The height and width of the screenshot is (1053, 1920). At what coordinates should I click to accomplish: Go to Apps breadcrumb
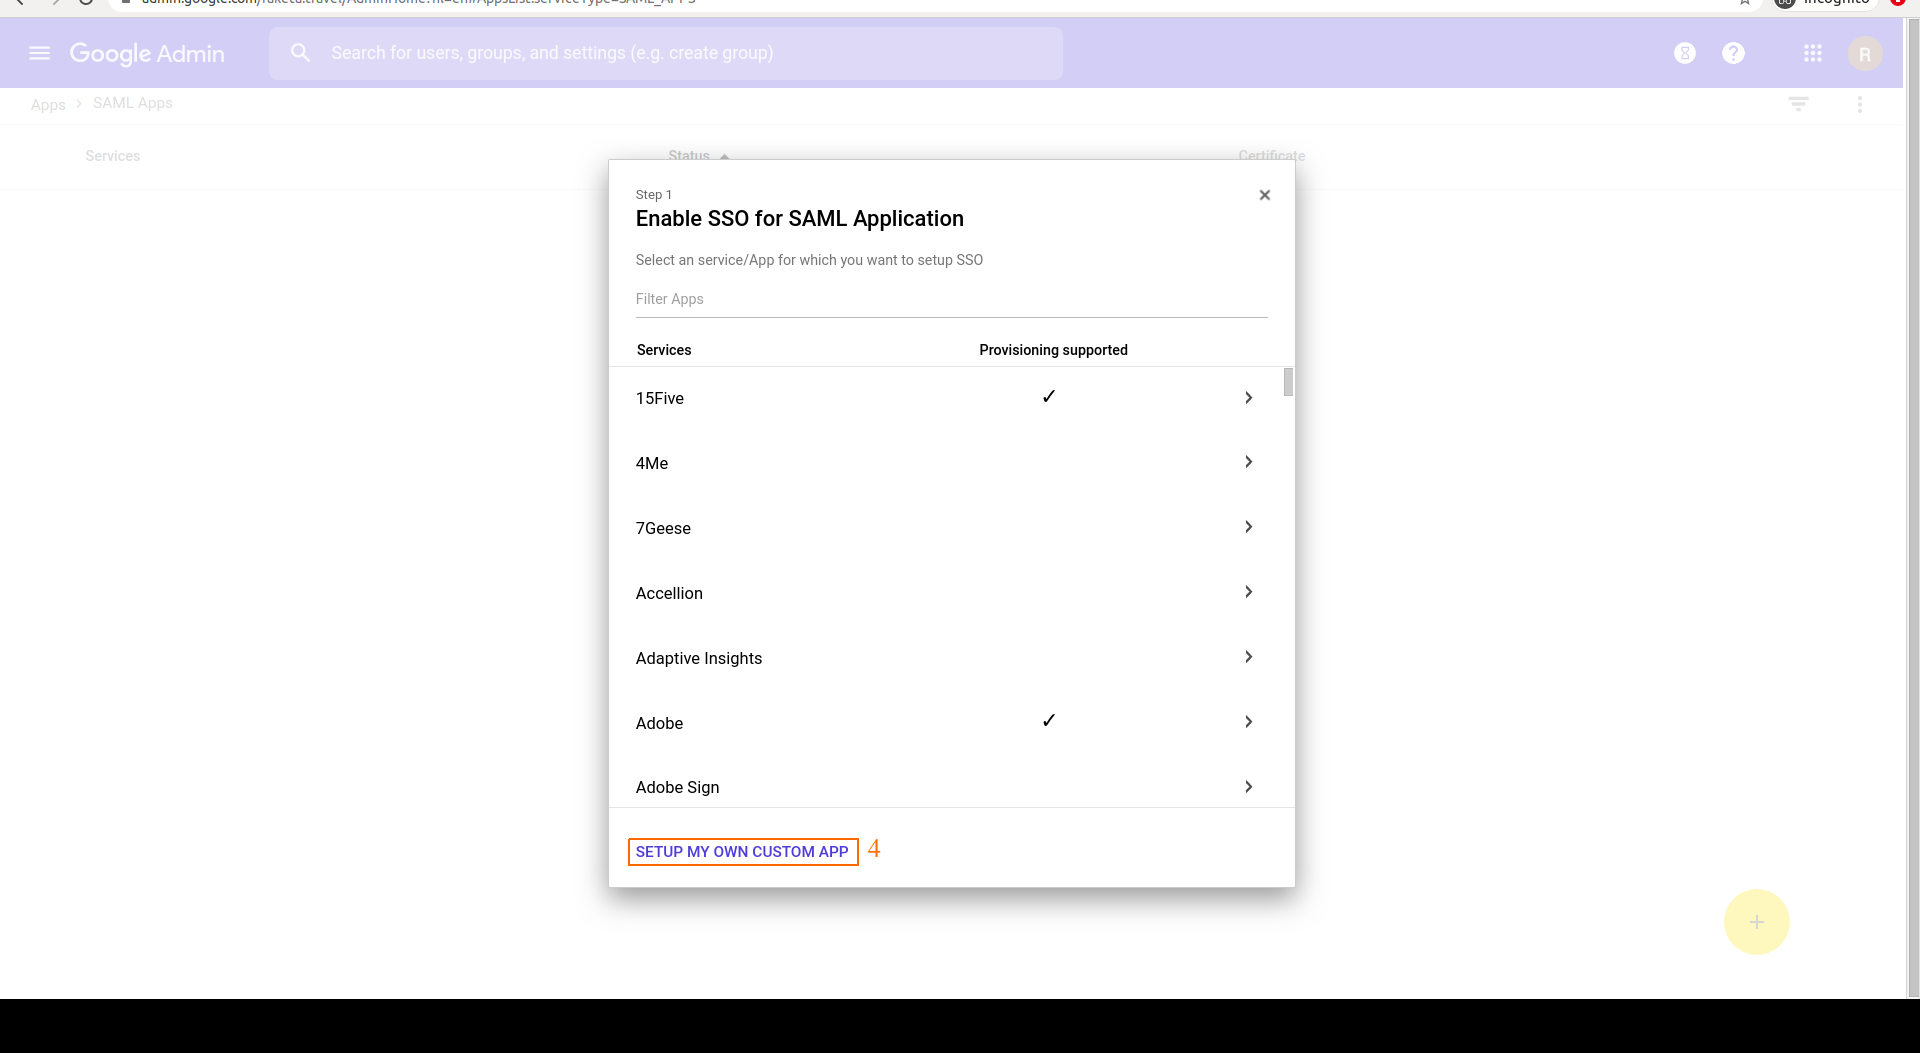tap(48, 104)
